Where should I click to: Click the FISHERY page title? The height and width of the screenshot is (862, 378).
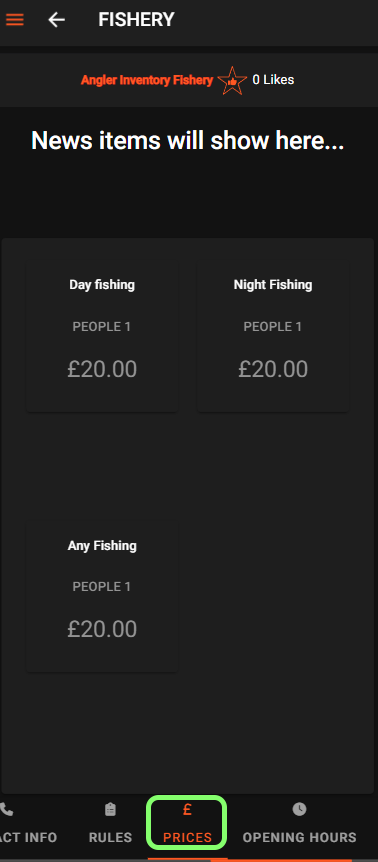136,20
